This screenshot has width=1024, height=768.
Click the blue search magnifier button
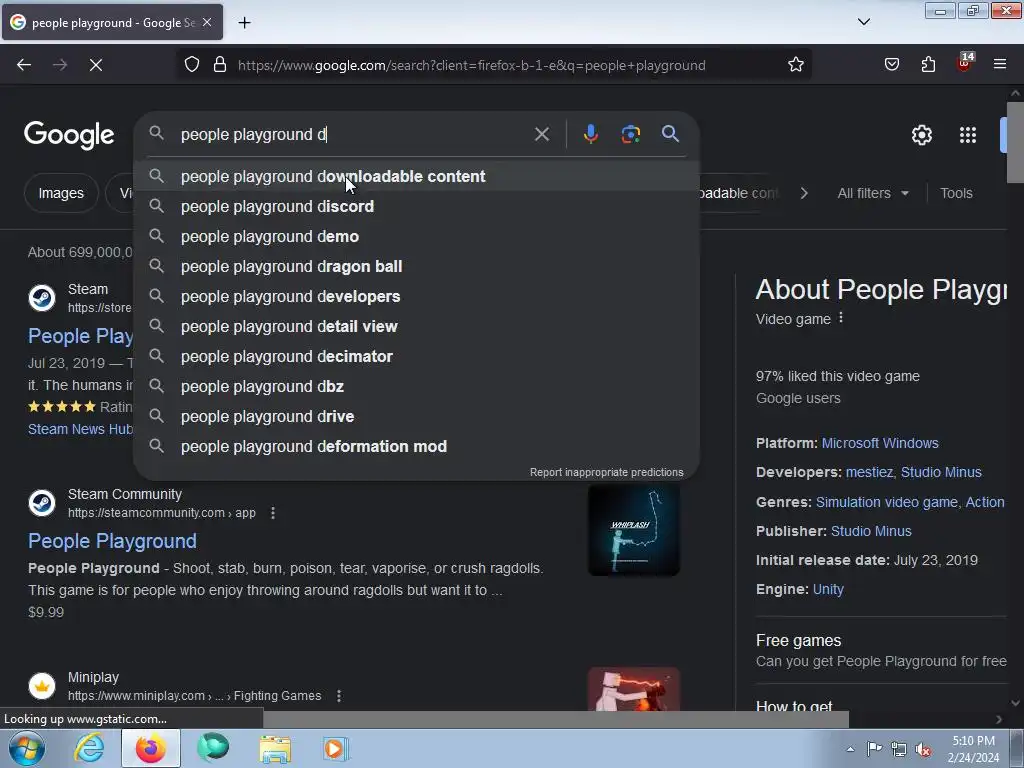[x=670, y=134]
